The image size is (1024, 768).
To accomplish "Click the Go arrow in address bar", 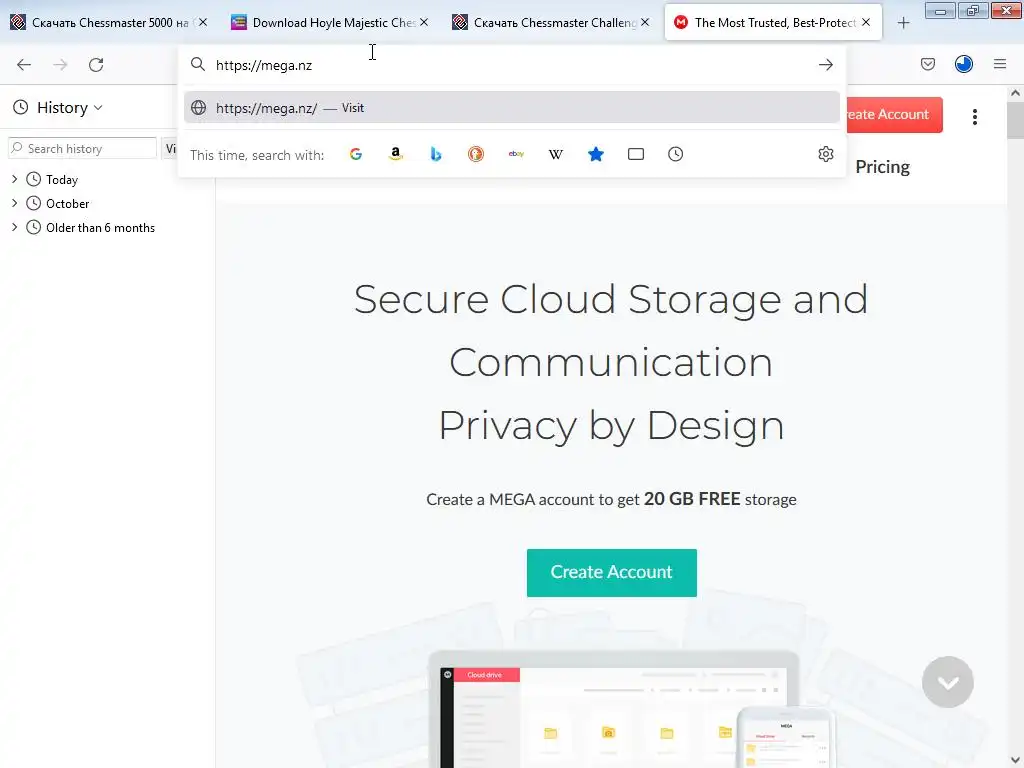I will [x=825, y=65].
